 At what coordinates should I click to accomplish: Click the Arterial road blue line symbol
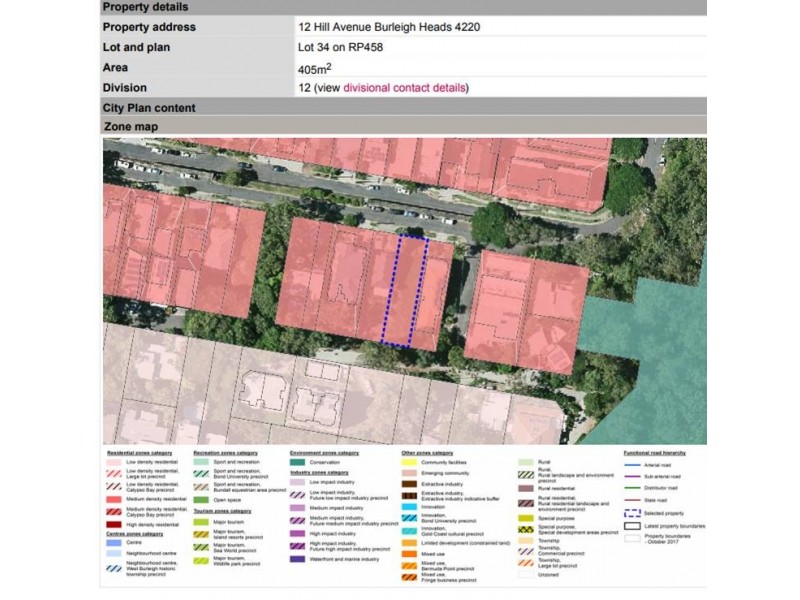click(632, 465)
